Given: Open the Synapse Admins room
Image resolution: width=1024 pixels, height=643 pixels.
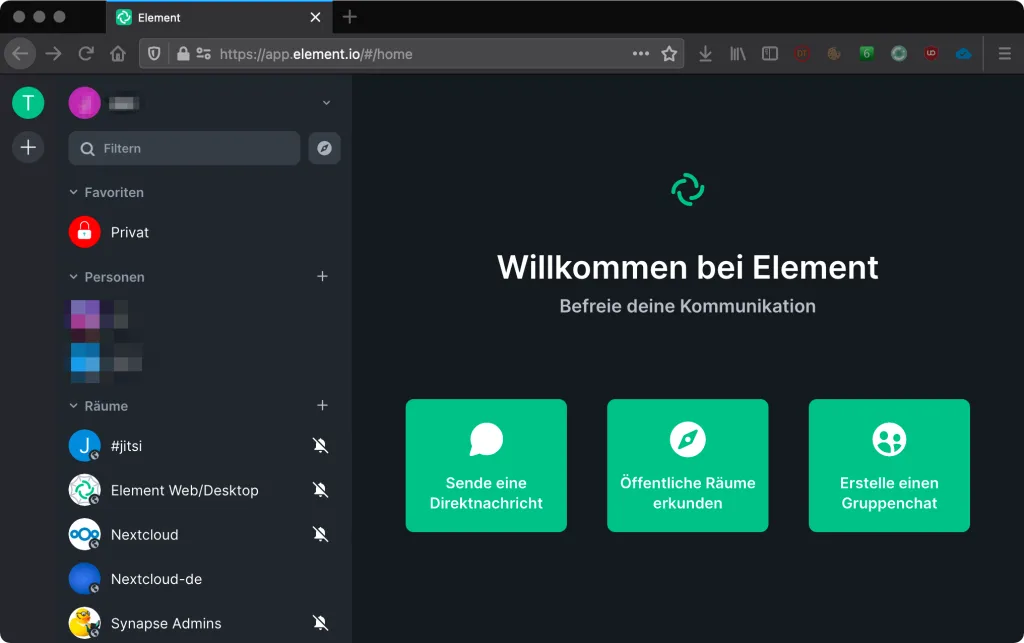Looking at the screenshot, I should [x=202, y=623].
